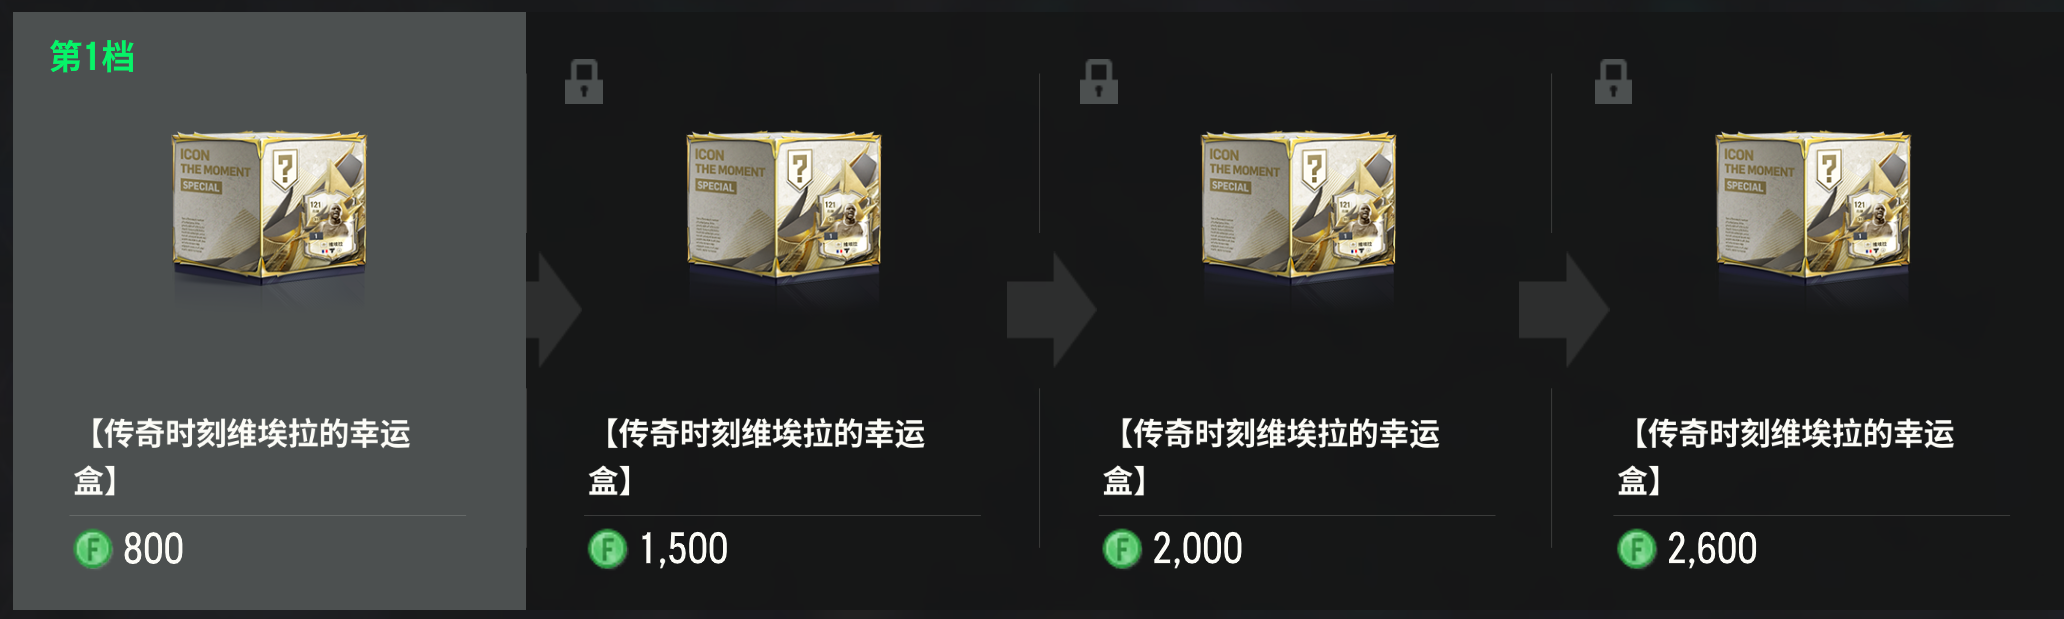2064x619 pixels.
Task: Click the arrow between 800 and 1,500 tiers
Action: (x=555, y=310)
